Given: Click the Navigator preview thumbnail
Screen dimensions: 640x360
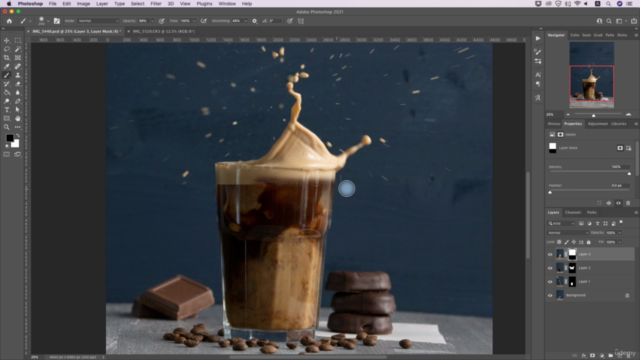Looking at the screenshot, I should coord(591,74).
